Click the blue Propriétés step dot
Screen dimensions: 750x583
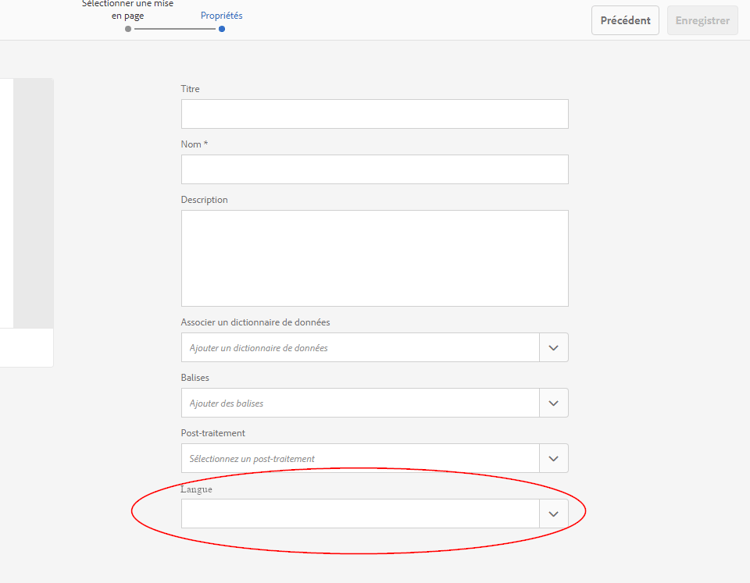(x=222, y=29)
